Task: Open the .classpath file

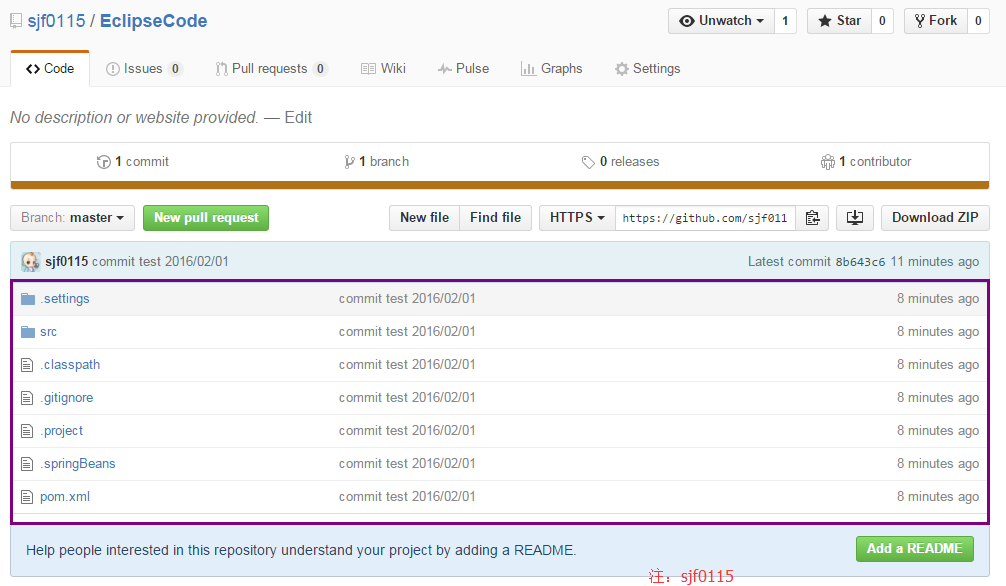Action: point(70,365)
